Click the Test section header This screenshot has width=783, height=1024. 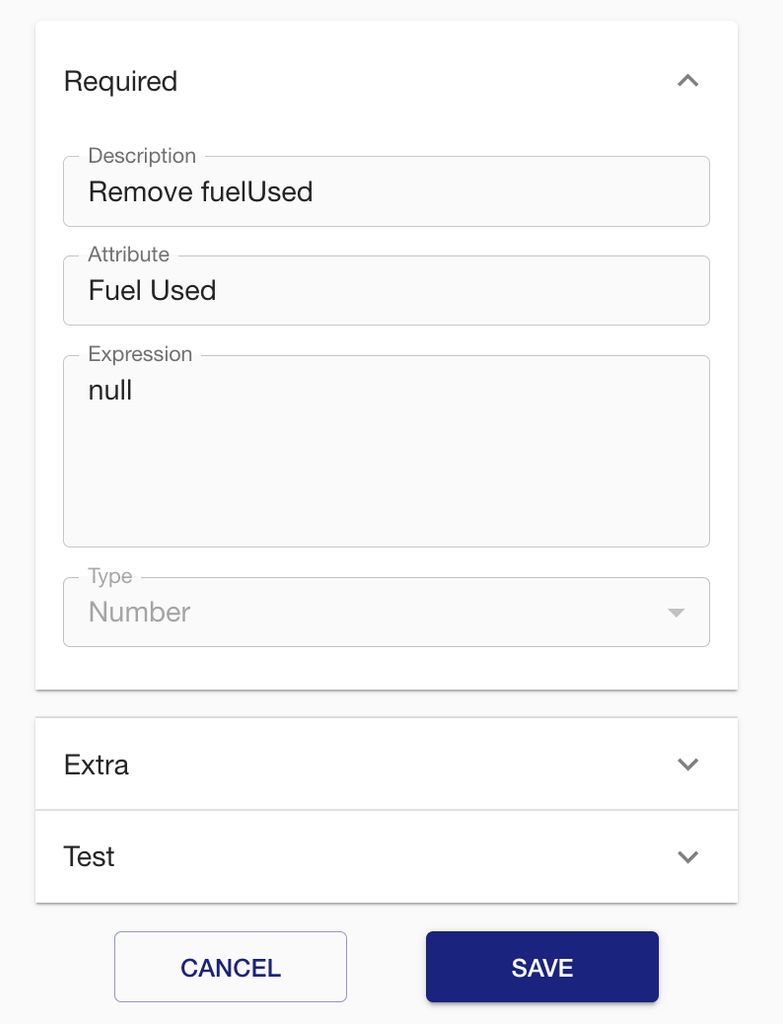coord(89,856)
